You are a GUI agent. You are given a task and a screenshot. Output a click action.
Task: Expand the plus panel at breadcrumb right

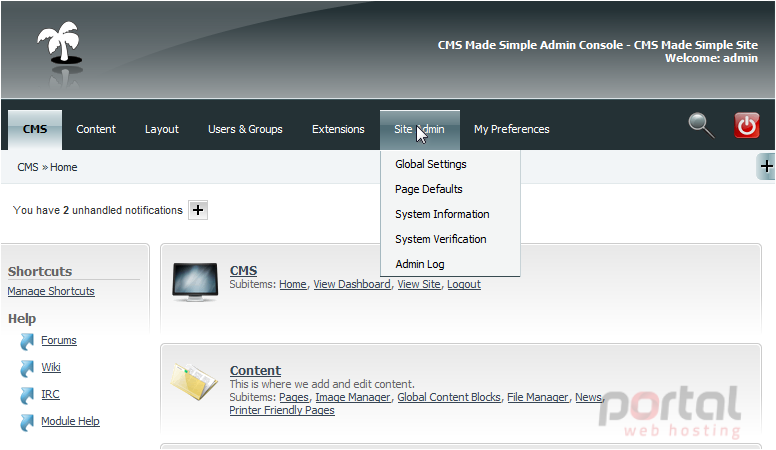pyautogui.click(x=766, y=166)
